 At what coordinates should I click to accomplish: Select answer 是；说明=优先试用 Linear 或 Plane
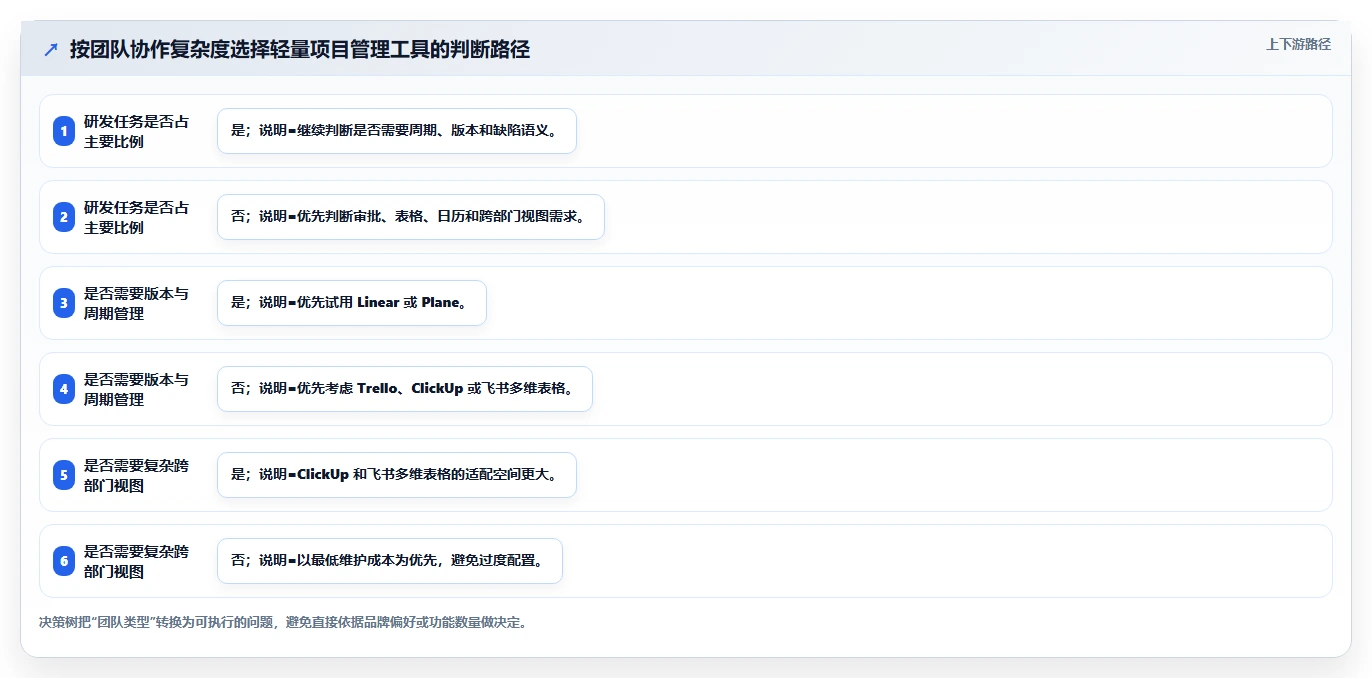(352, 303)
